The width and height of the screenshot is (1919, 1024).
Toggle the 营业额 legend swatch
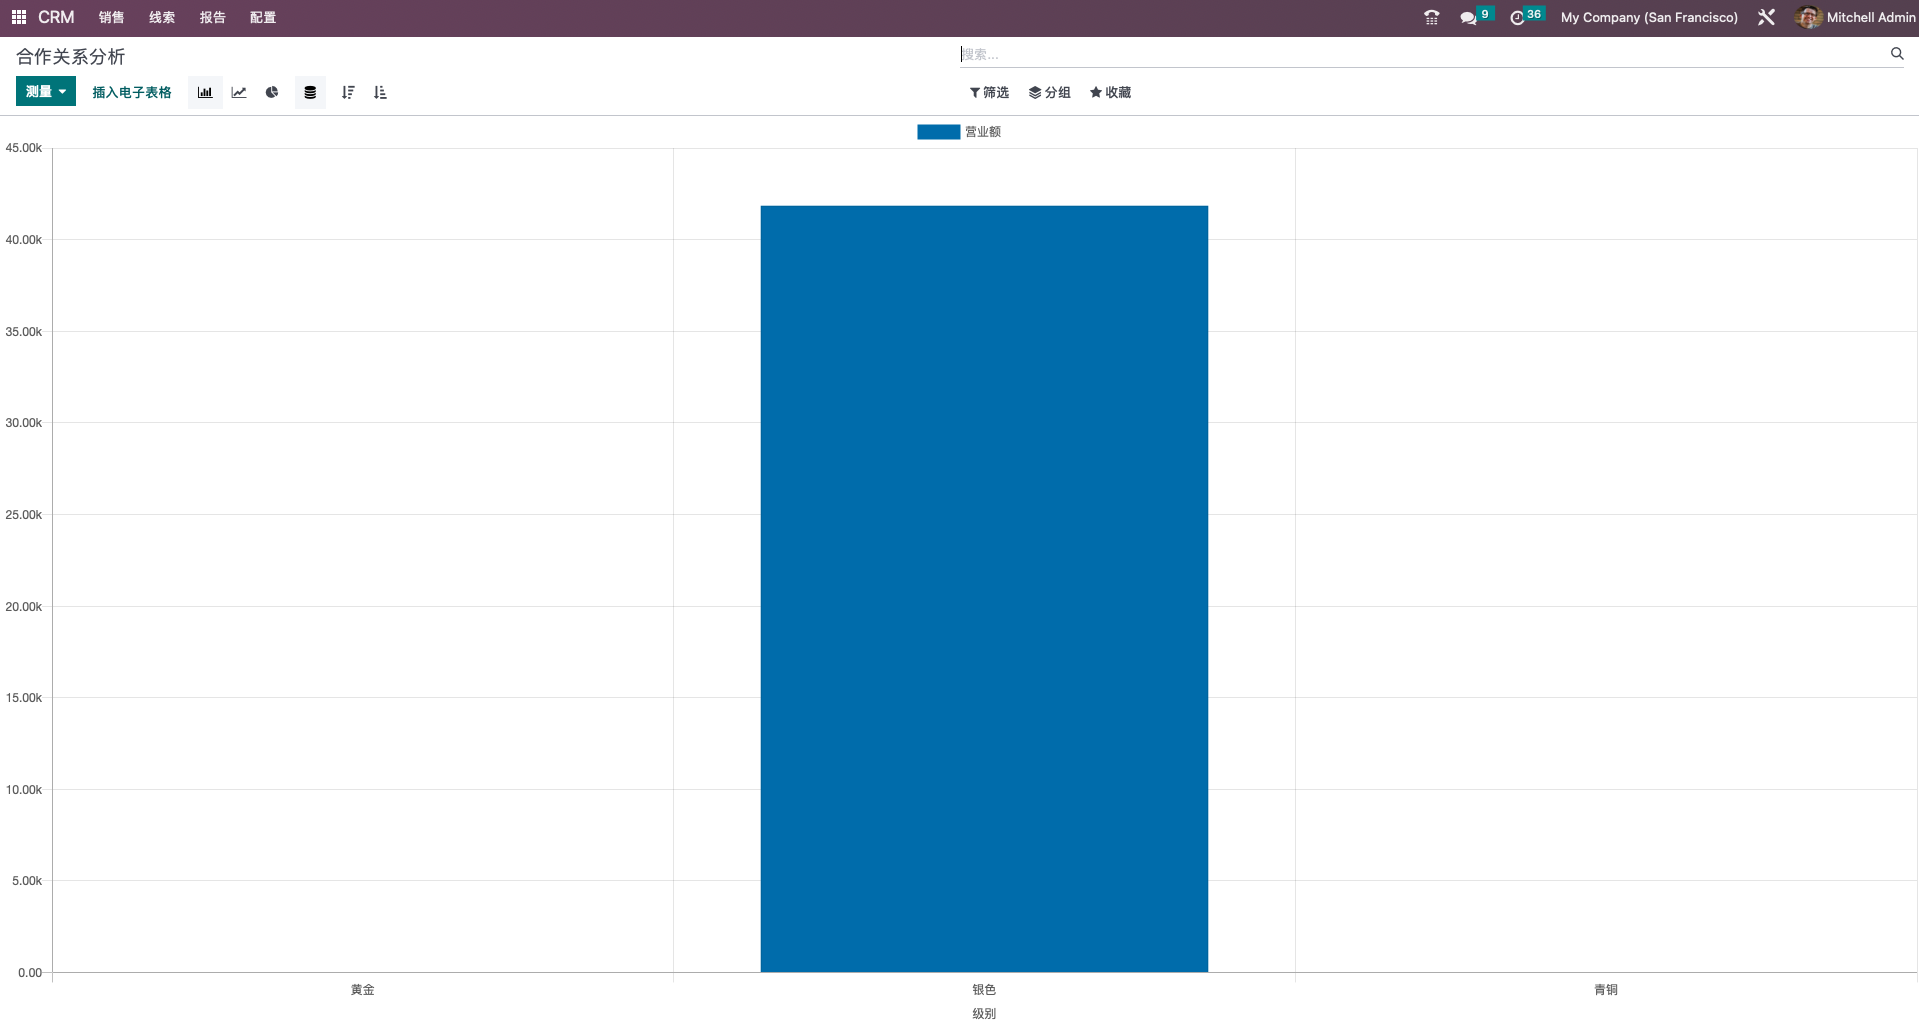[938, 132]
